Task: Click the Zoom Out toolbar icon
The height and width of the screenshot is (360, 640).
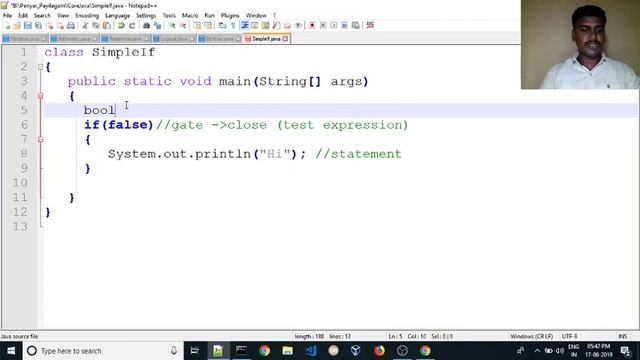Action: pyautogui.click(x=183, y=25)
